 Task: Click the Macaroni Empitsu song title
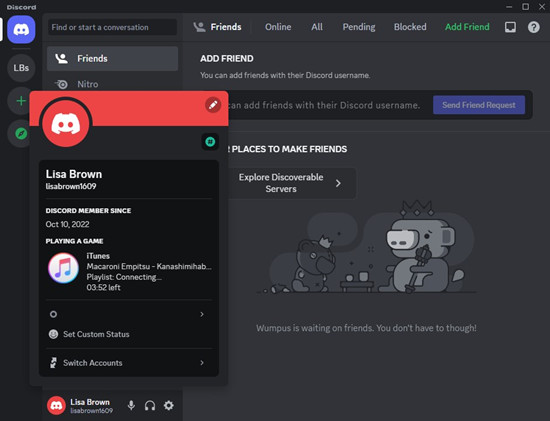[149, 266]
